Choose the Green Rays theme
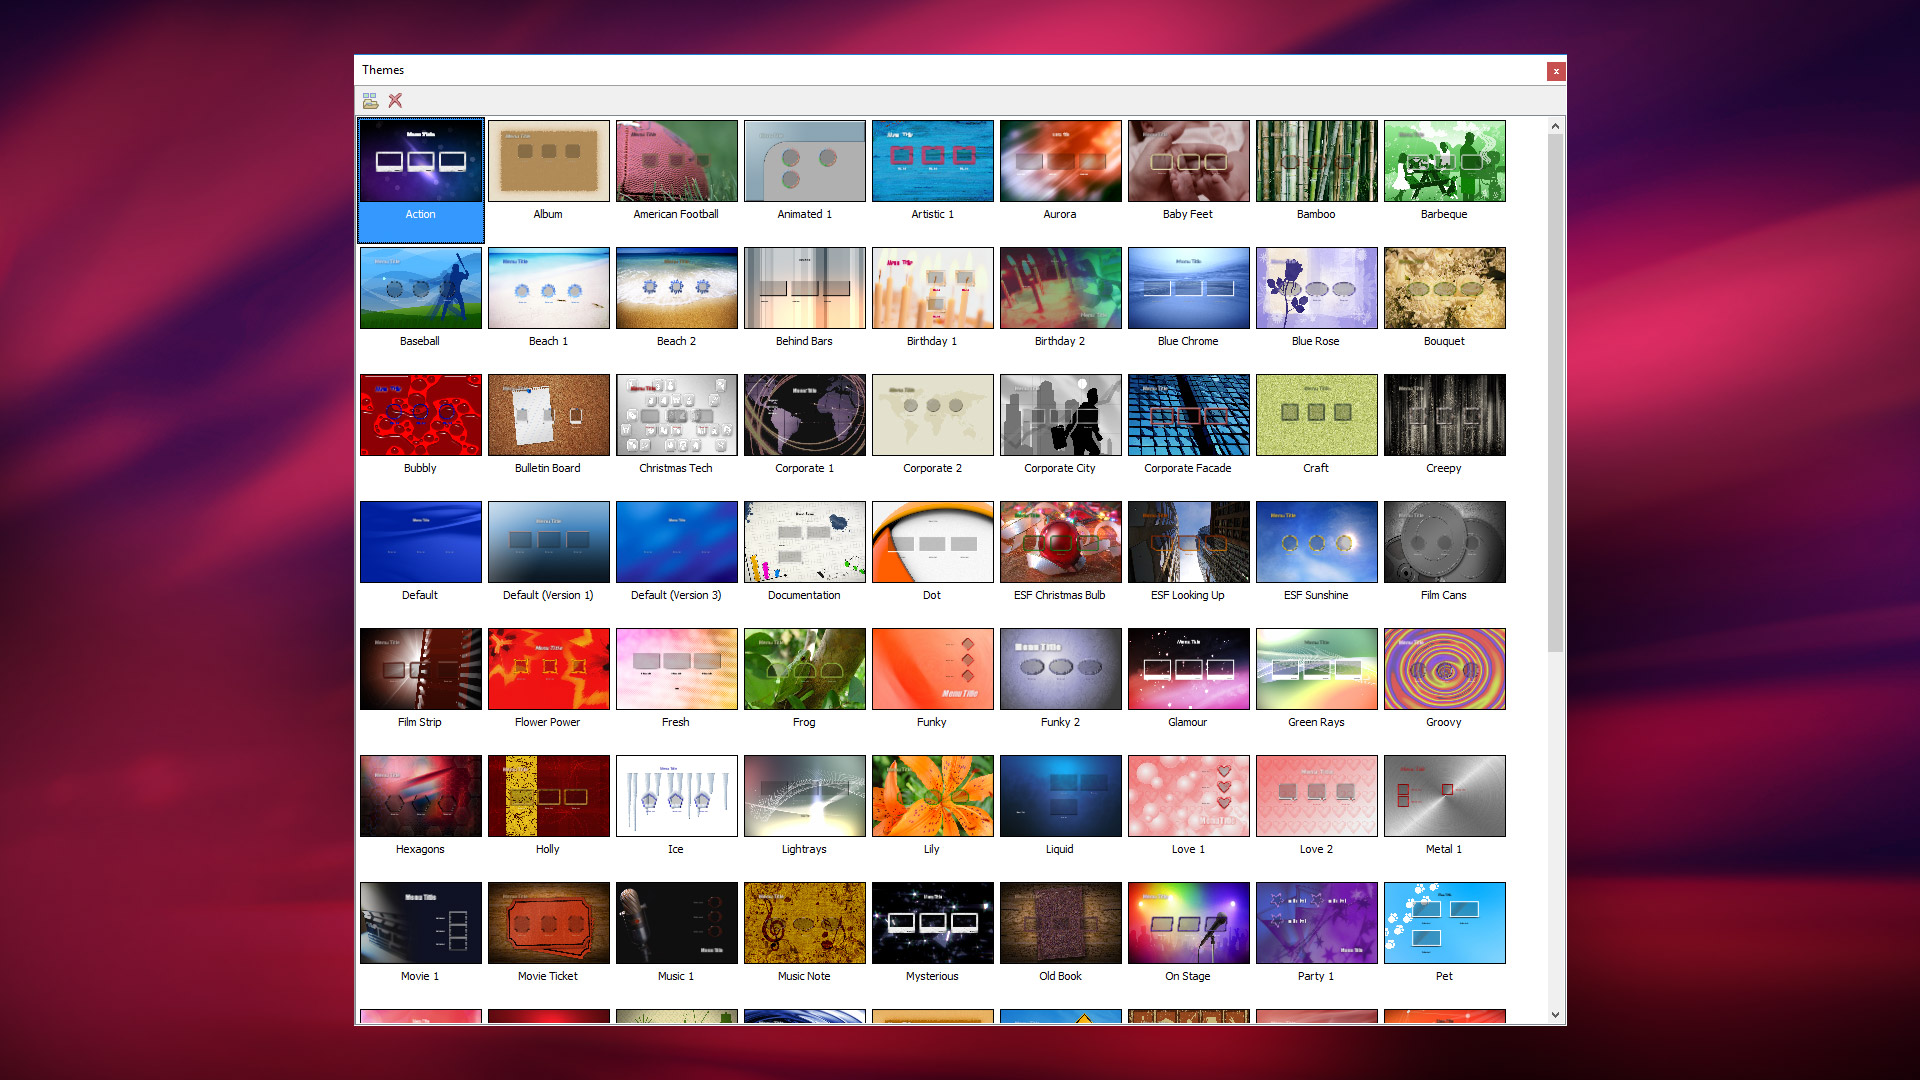 tap(1316, 668)
